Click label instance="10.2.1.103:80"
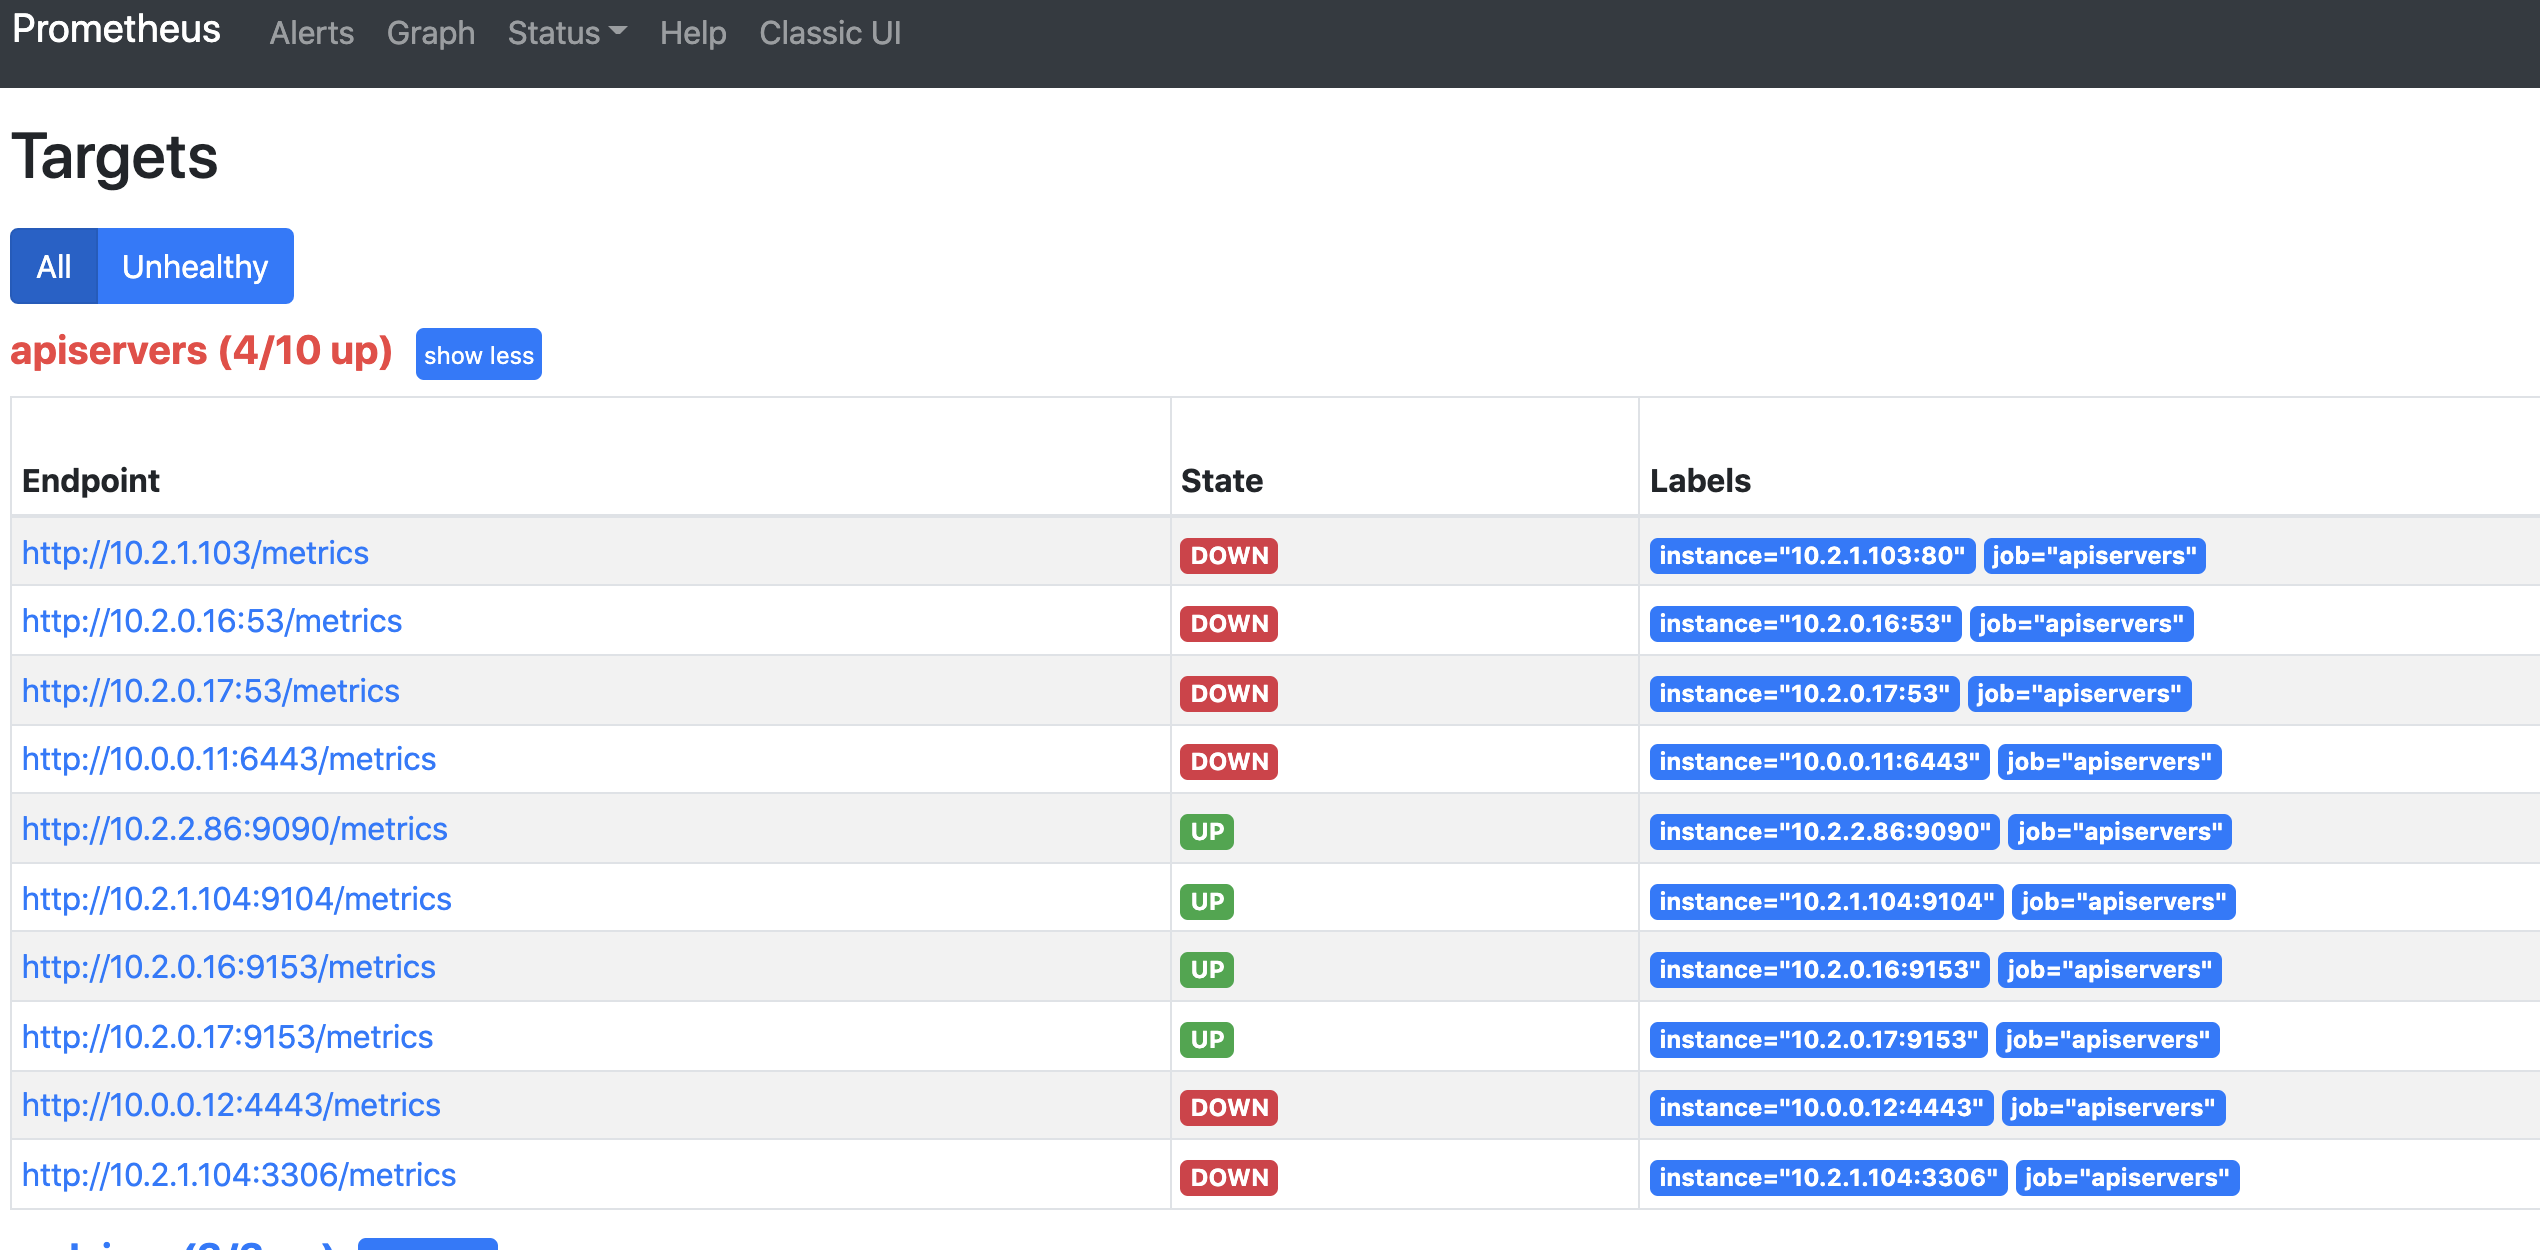The width and height of the screenshot is (2540, 1250). (1812, 556)
